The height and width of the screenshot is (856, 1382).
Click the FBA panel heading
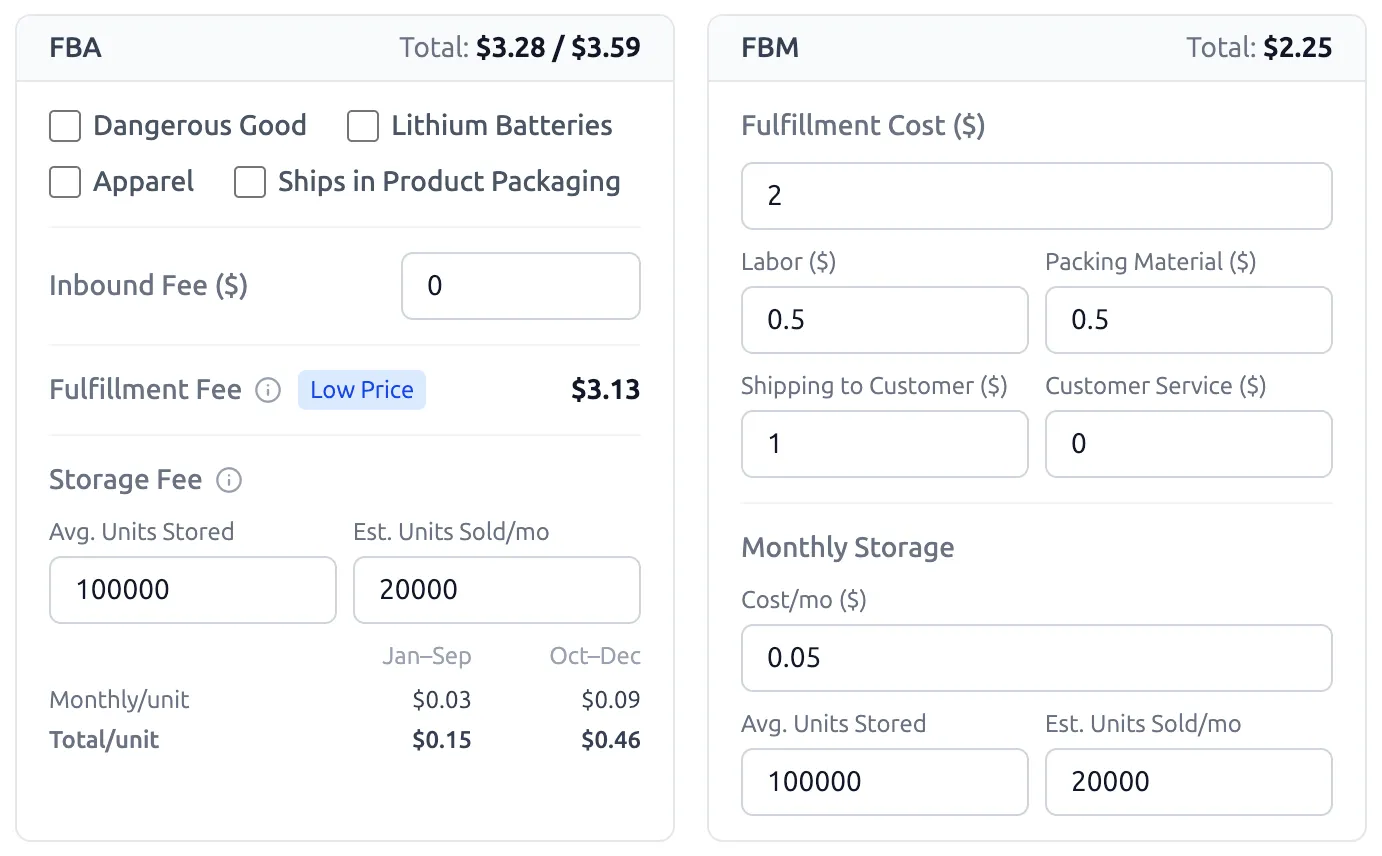(x=75, y=48)
